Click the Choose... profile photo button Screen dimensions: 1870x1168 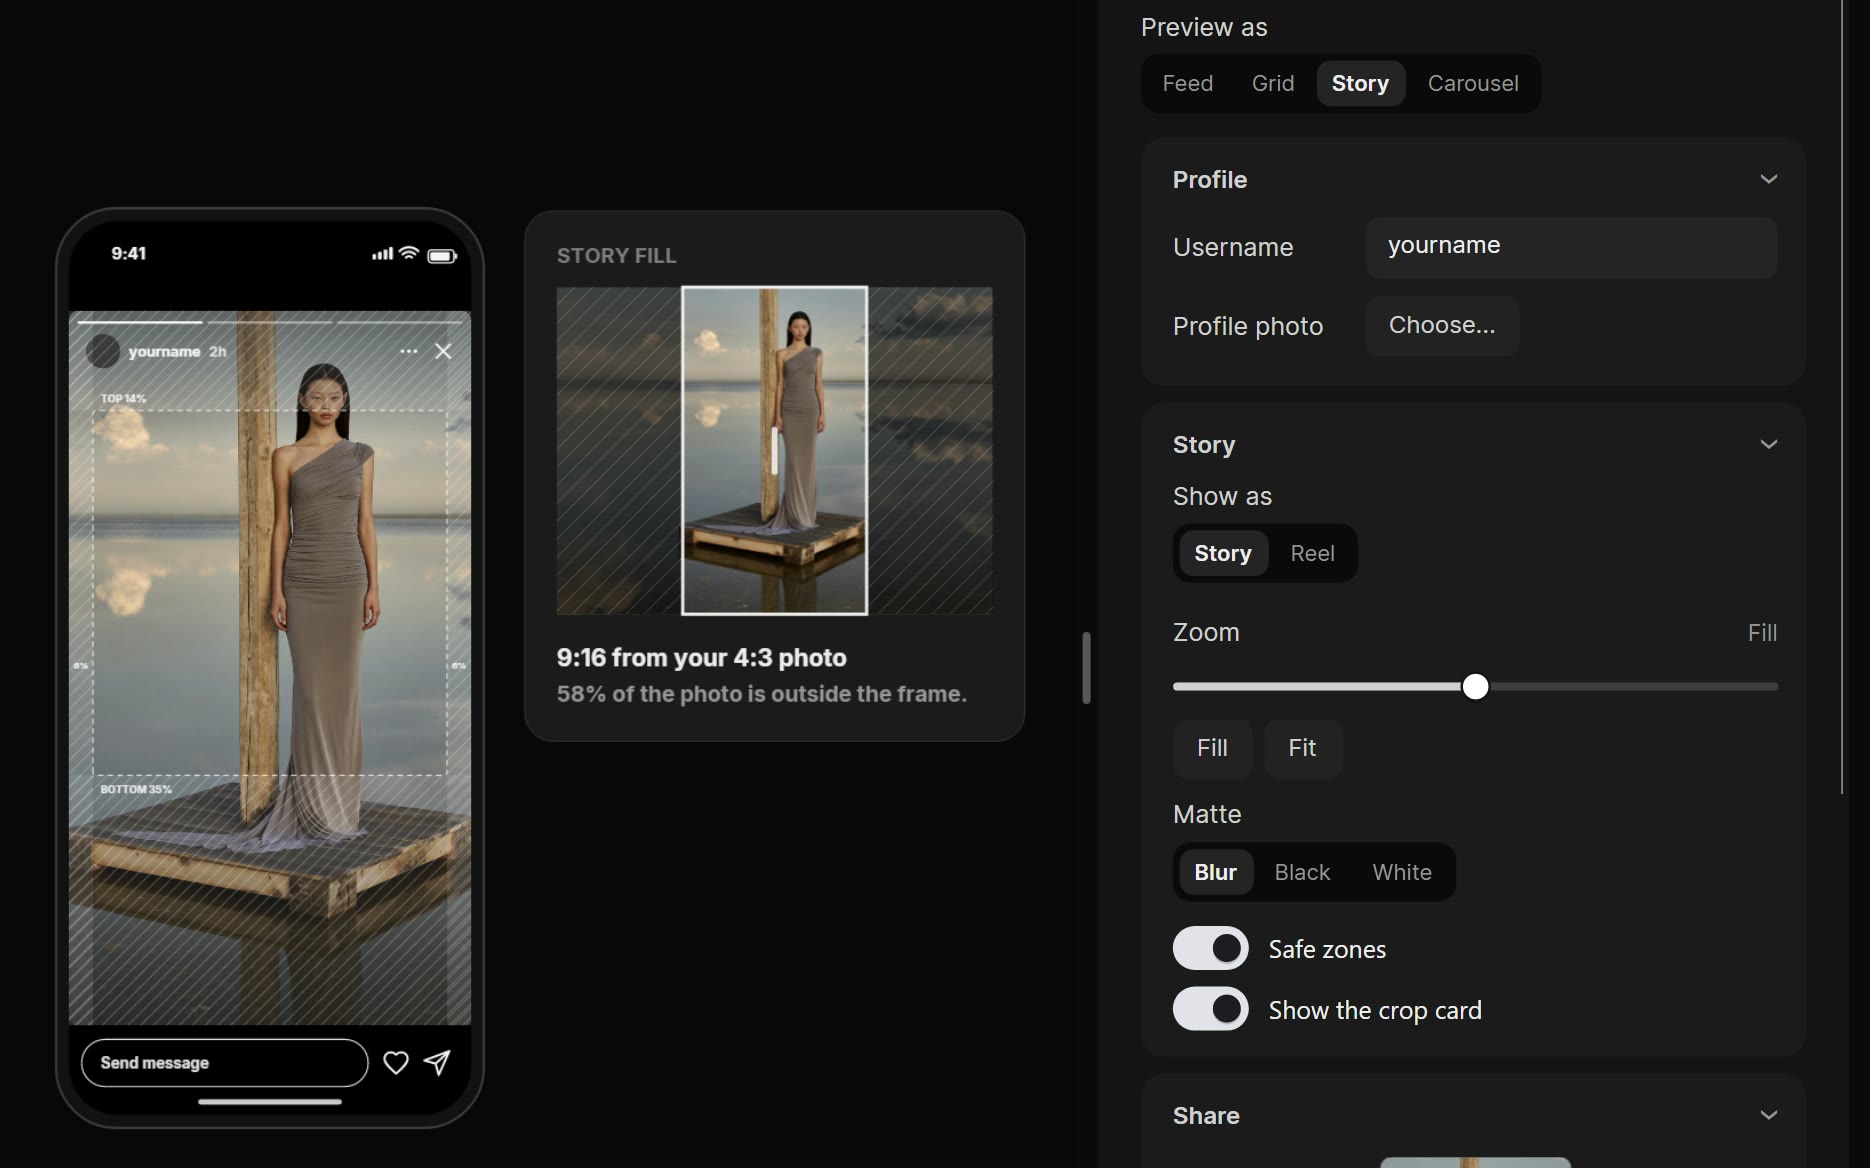1442,326
